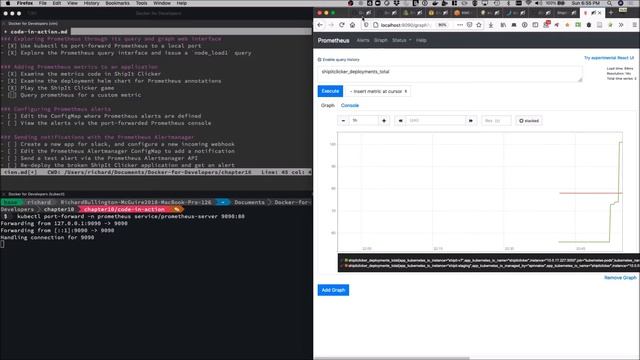Open Pocket save icon in URL bar
Image resolution: width=640 pixels, height=360 pixels.
pyautogui.click(x=469, y=25)
